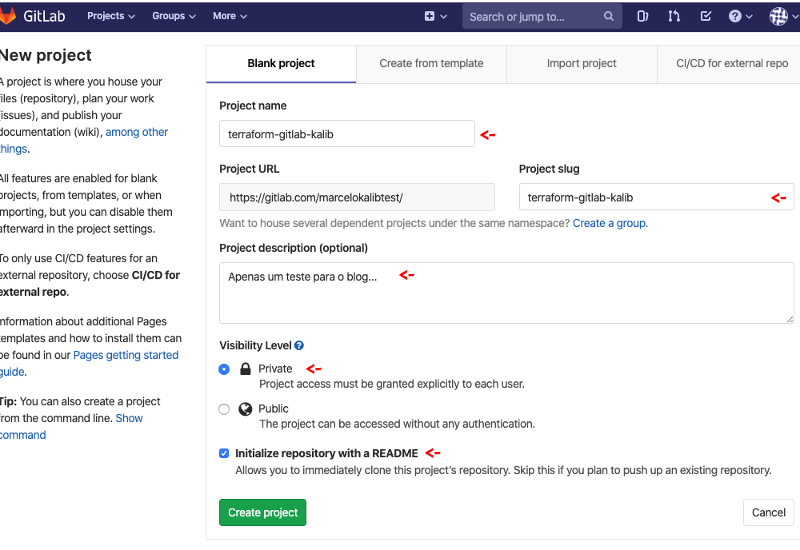Toggle Initialize repository with a README checkbox

(x=224, y=453)
